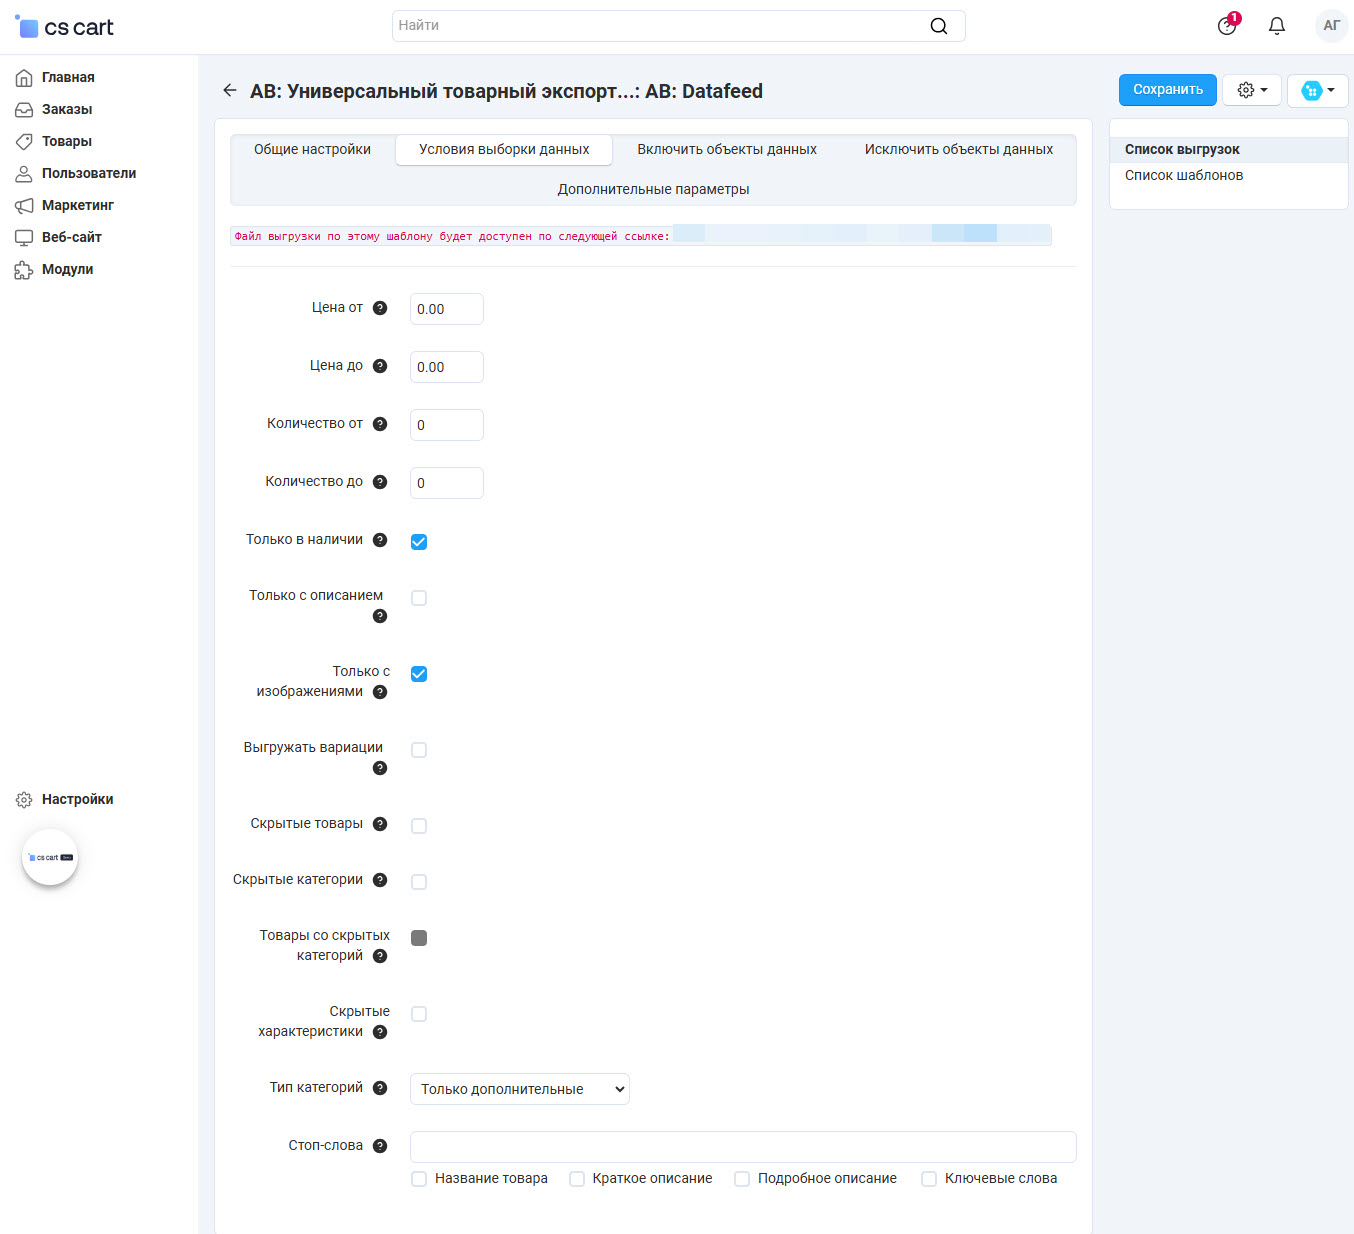Image resolution: width=1354 pixels, height=1234 pixels.
Task: Expand the gear settings dropdown near Сохранить
Action: pyautogui.click(x=1252, y=90)
